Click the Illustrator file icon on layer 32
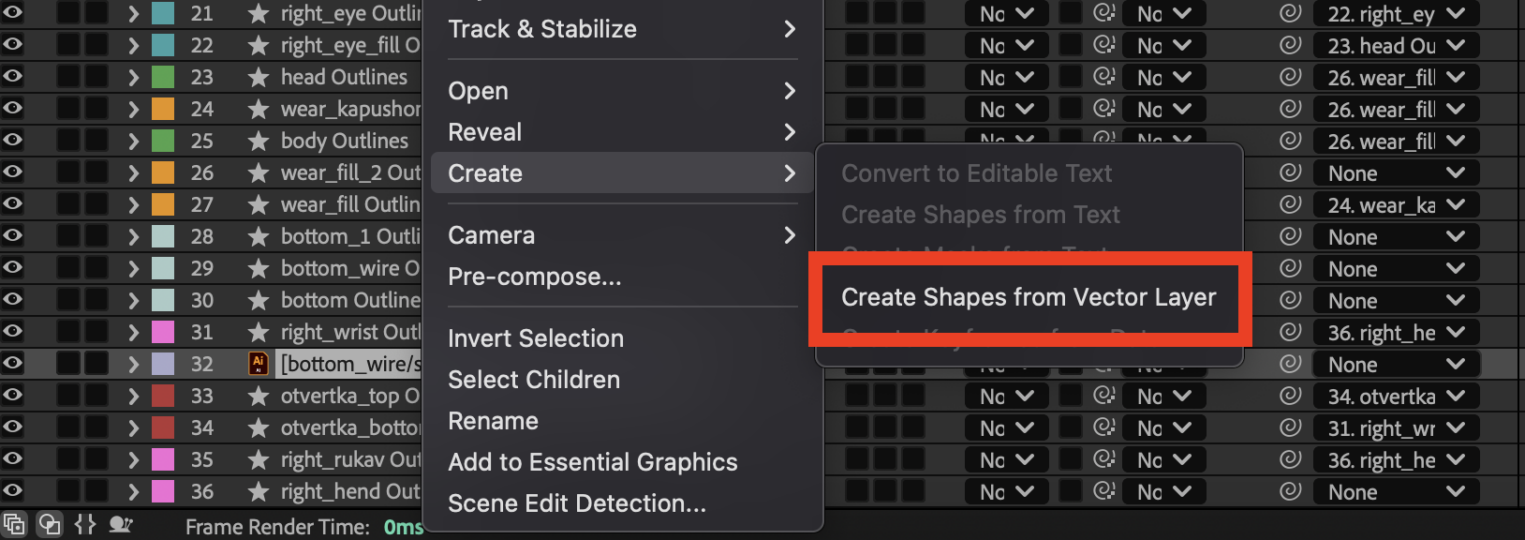Image resolution: width=1525 pixels, height=540 pixels. click(258, 364)
